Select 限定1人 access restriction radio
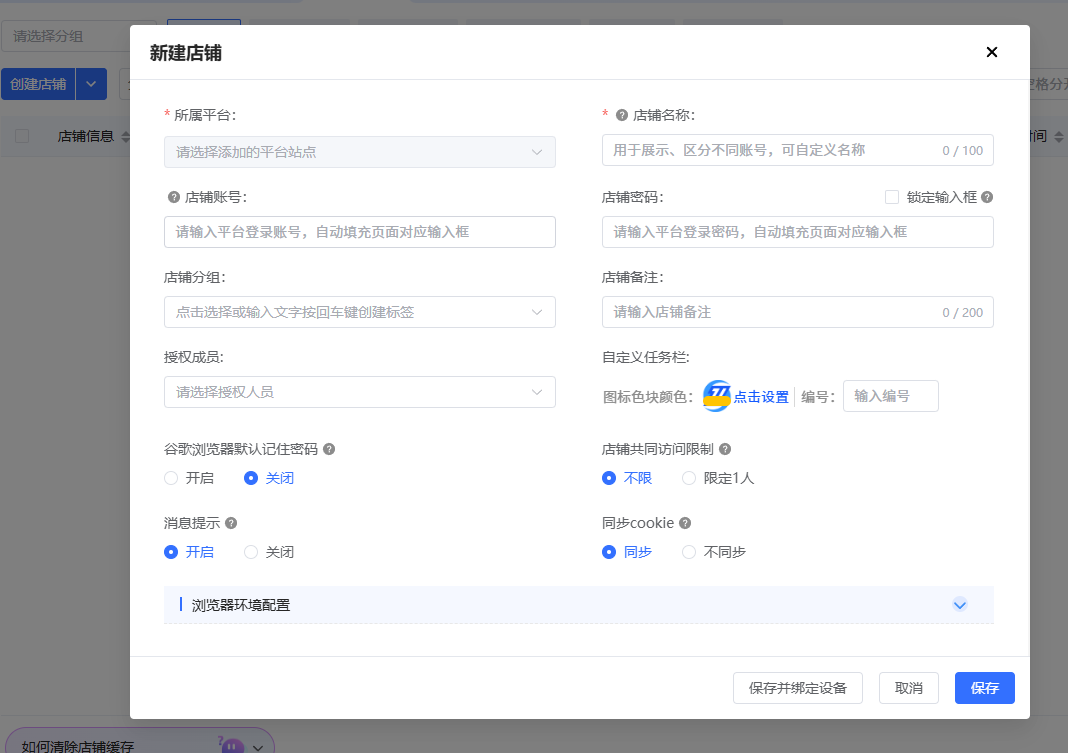This screenshot has width=1068, height=753. [x=689, y=478]
